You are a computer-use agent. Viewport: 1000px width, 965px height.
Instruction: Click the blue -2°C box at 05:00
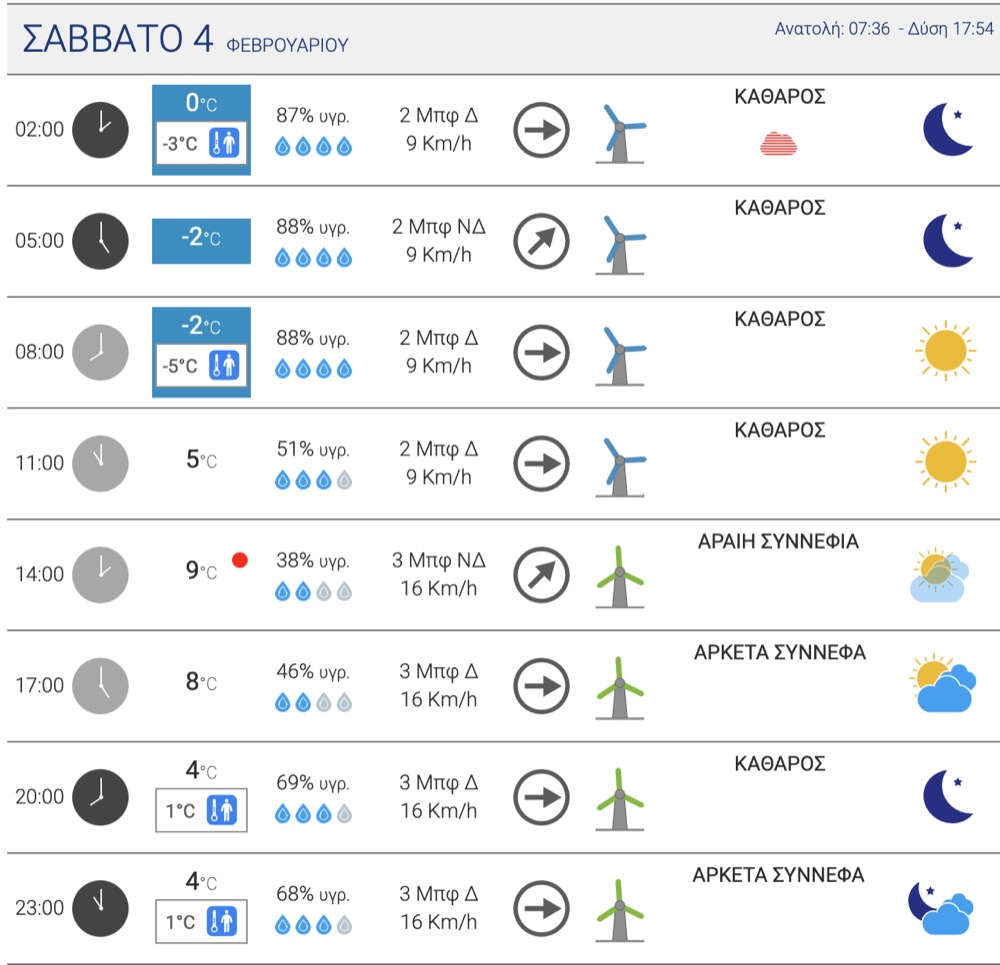pos(202,241)
